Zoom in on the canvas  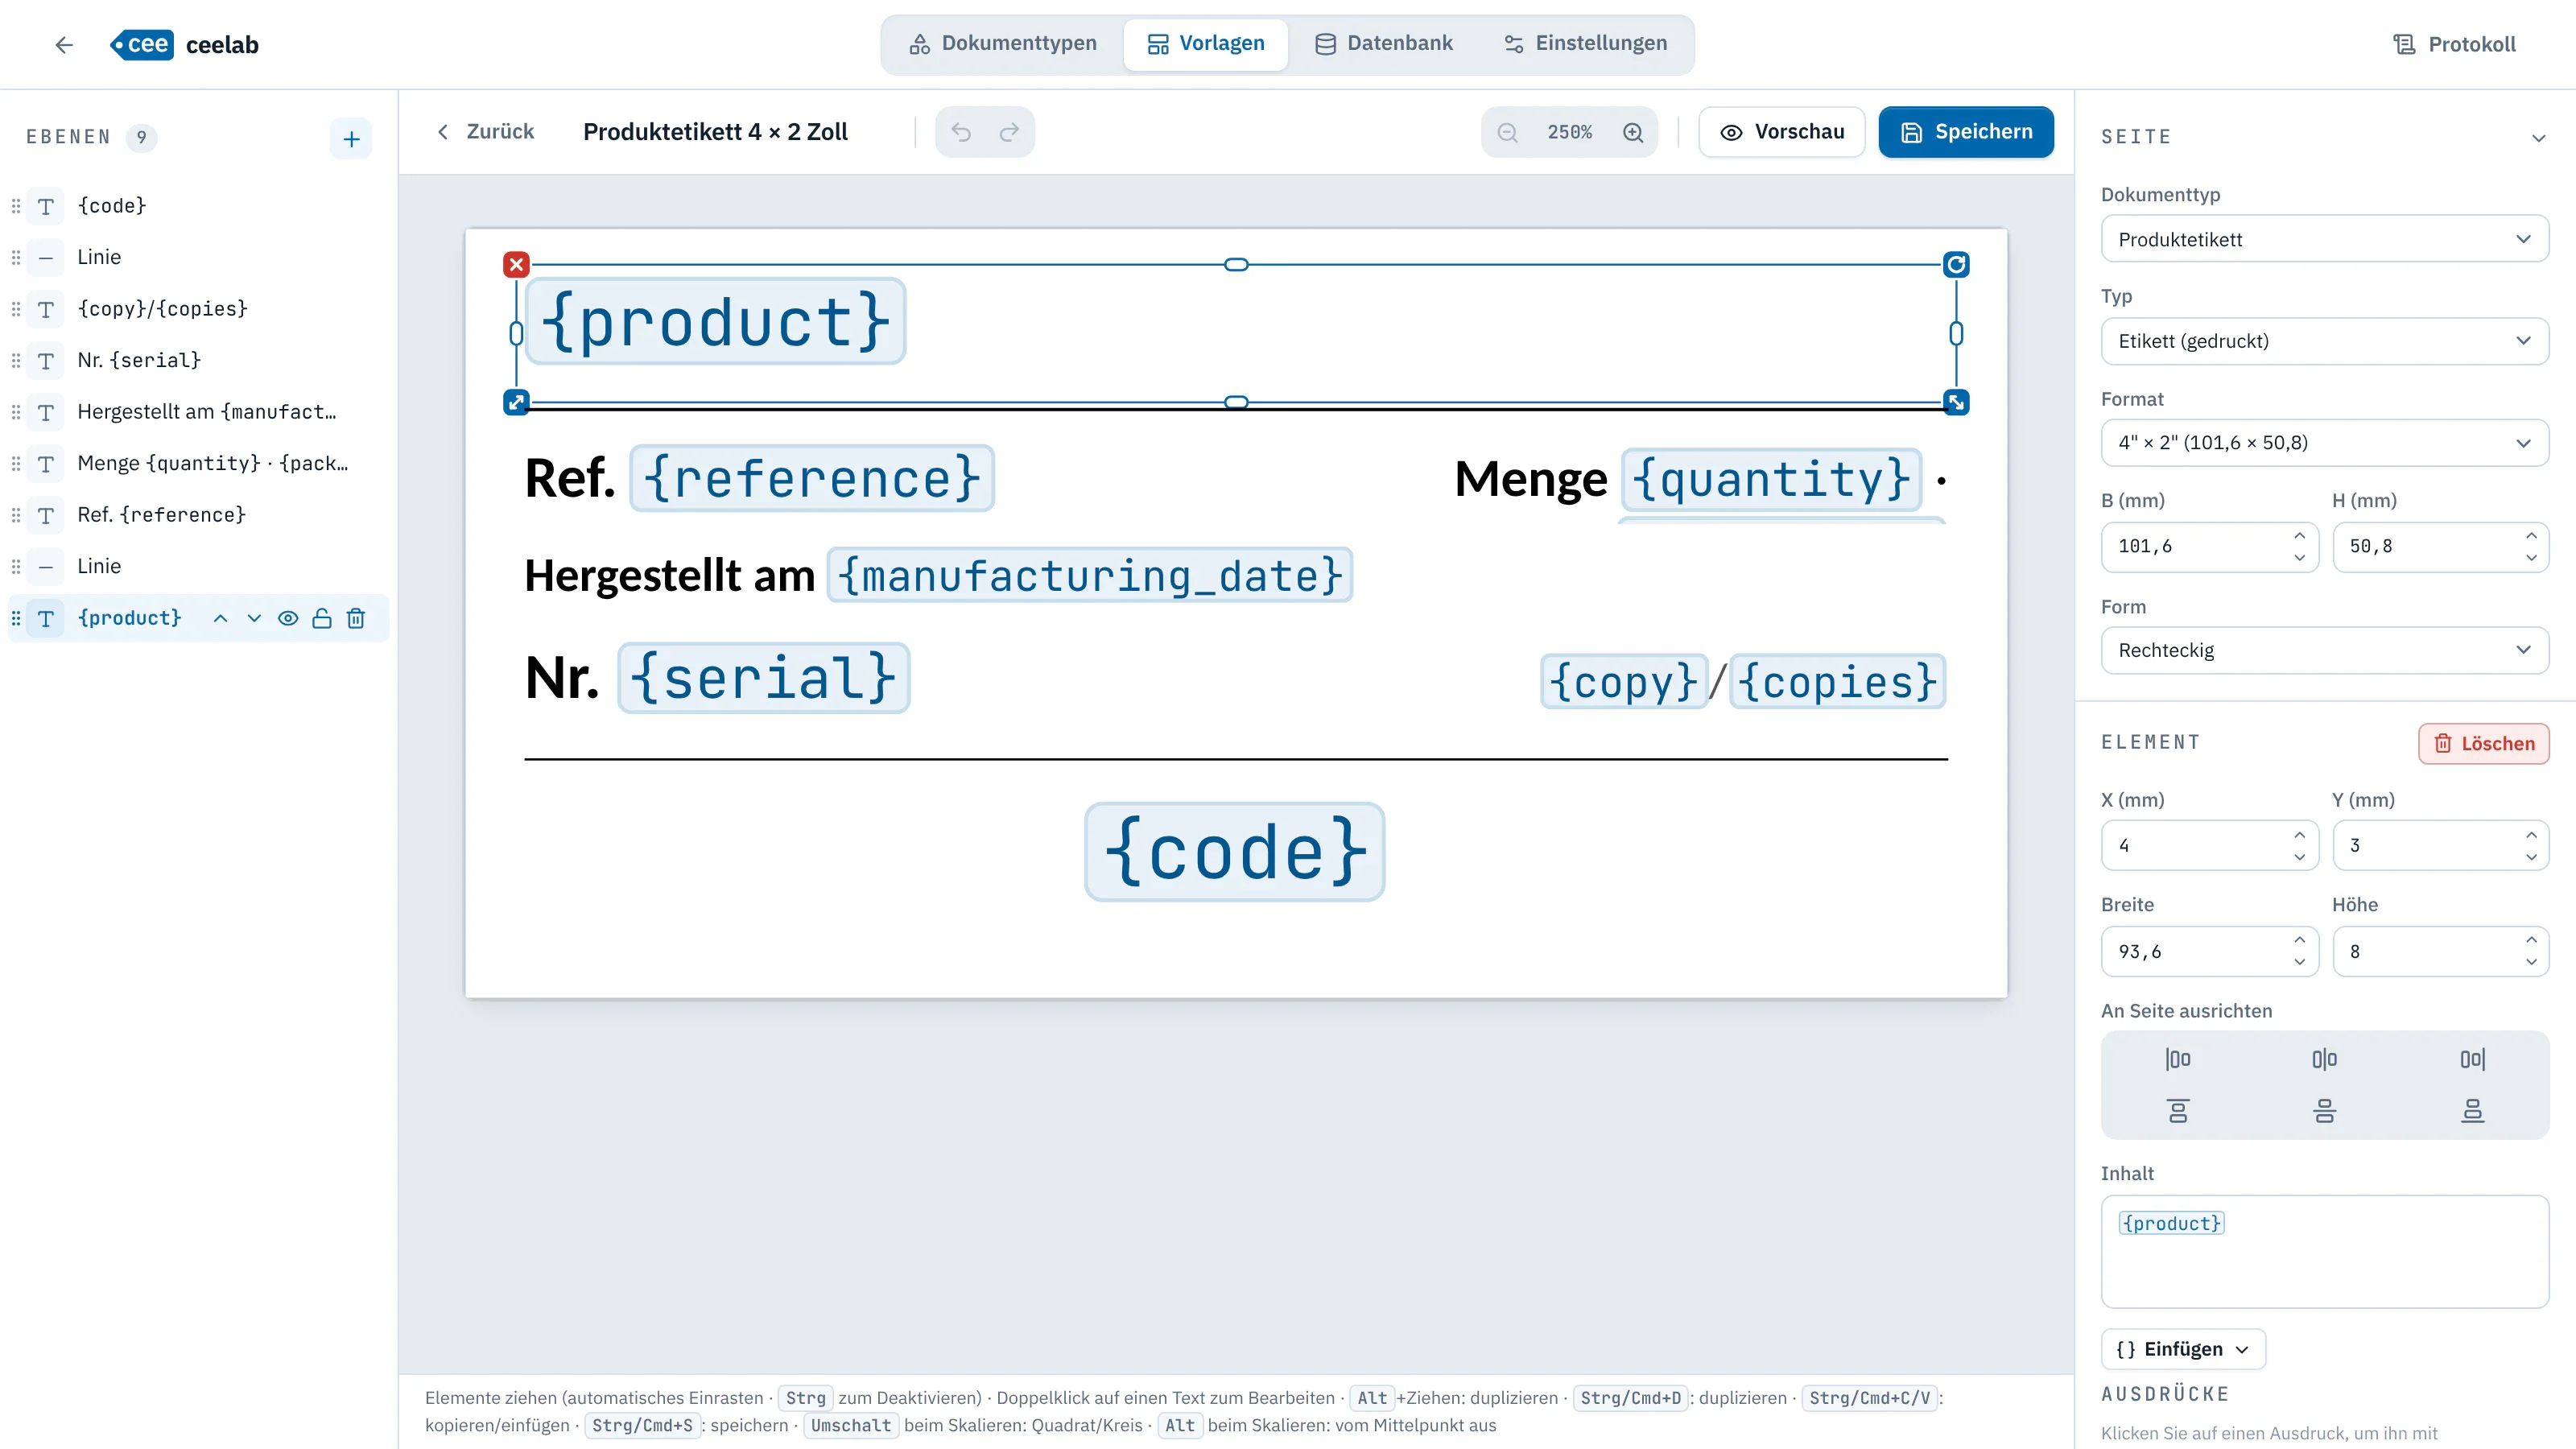pyautogui.click(x=1633, y=132)
